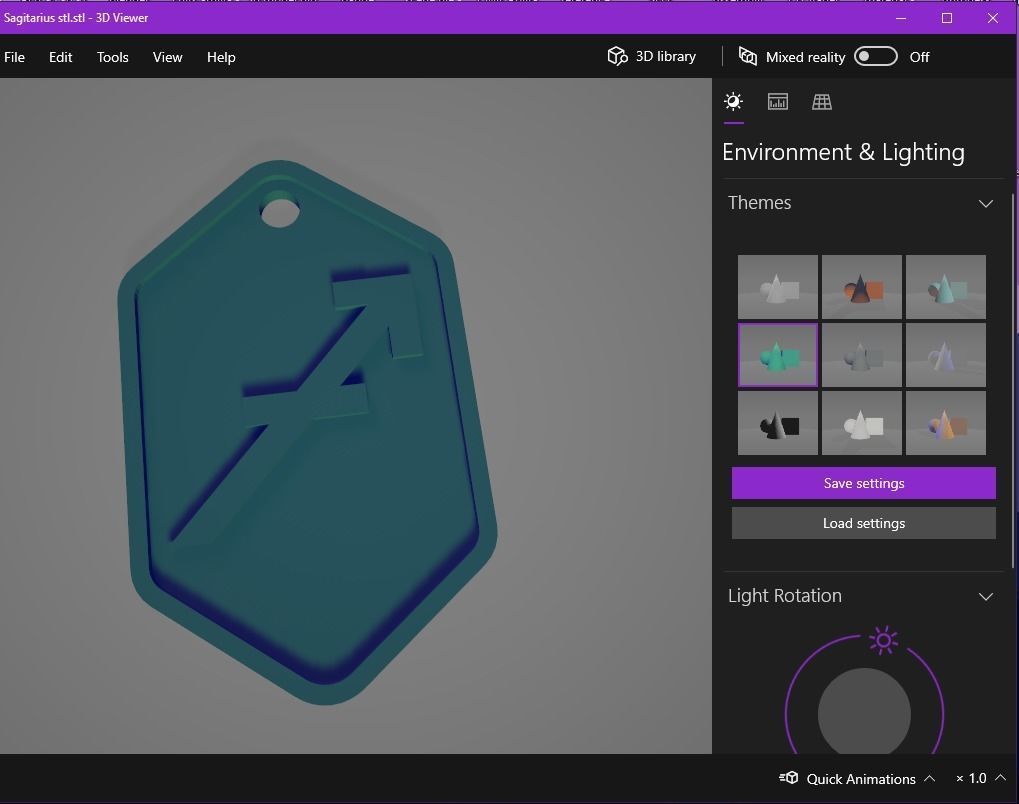Image resolution: width=1019 pixels, height=804 pixels.
Task: Select the black shapes theme thumbnail
Action: [x=777, y=422]
